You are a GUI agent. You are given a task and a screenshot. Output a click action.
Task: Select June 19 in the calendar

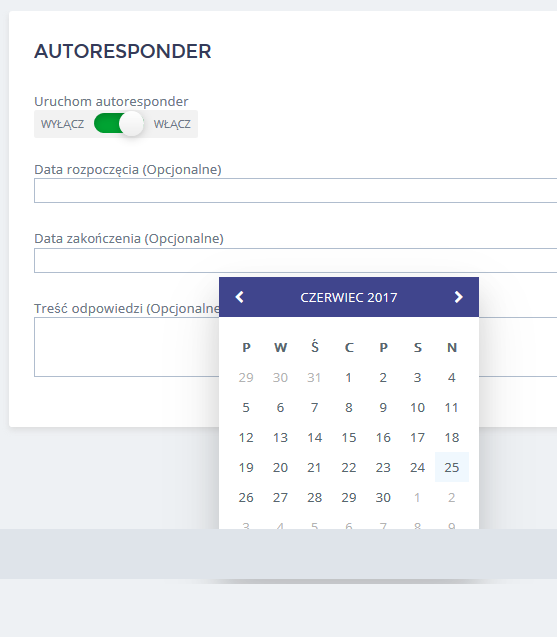coord(246,467)
